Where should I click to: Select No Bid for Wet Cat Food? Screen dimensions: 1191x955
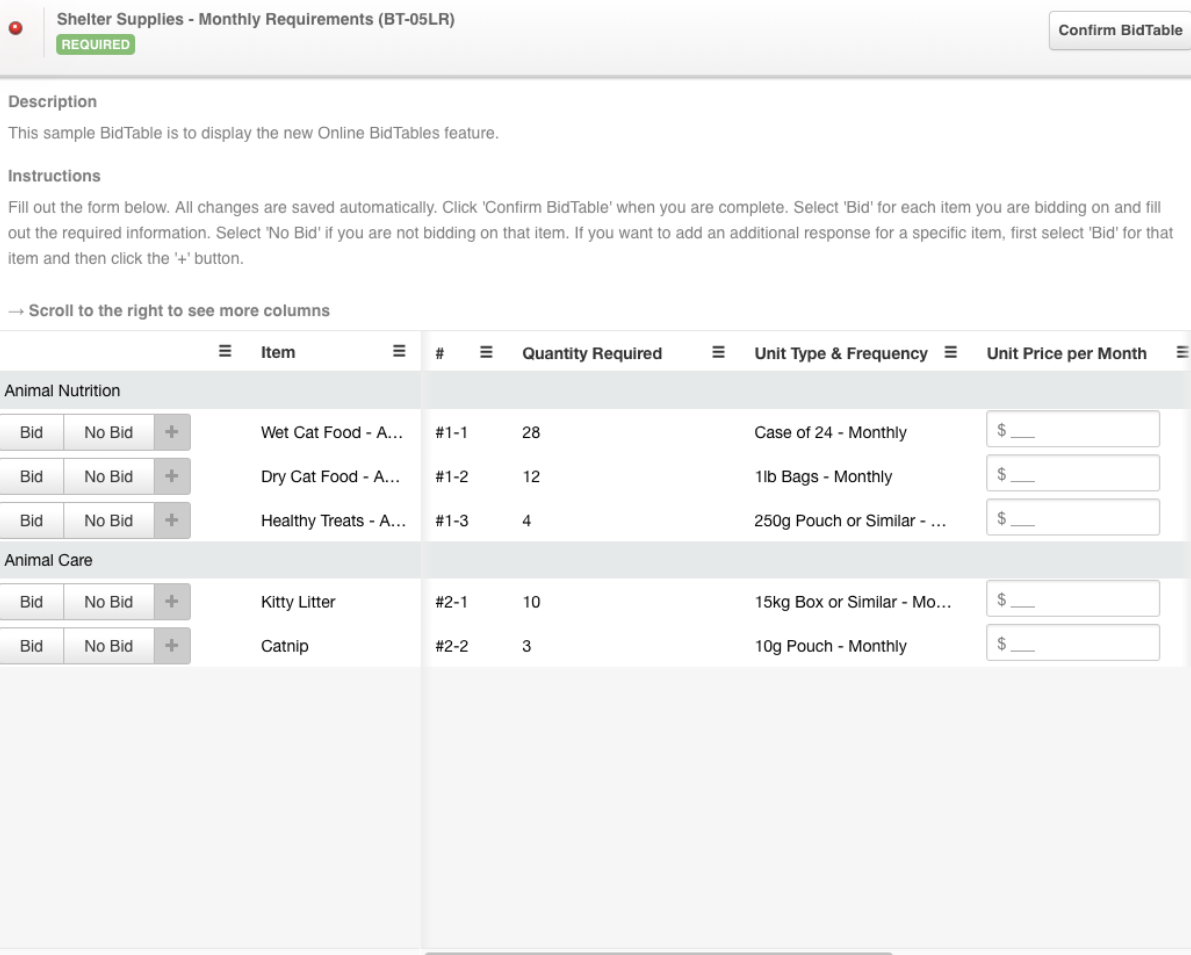(109, 432)
